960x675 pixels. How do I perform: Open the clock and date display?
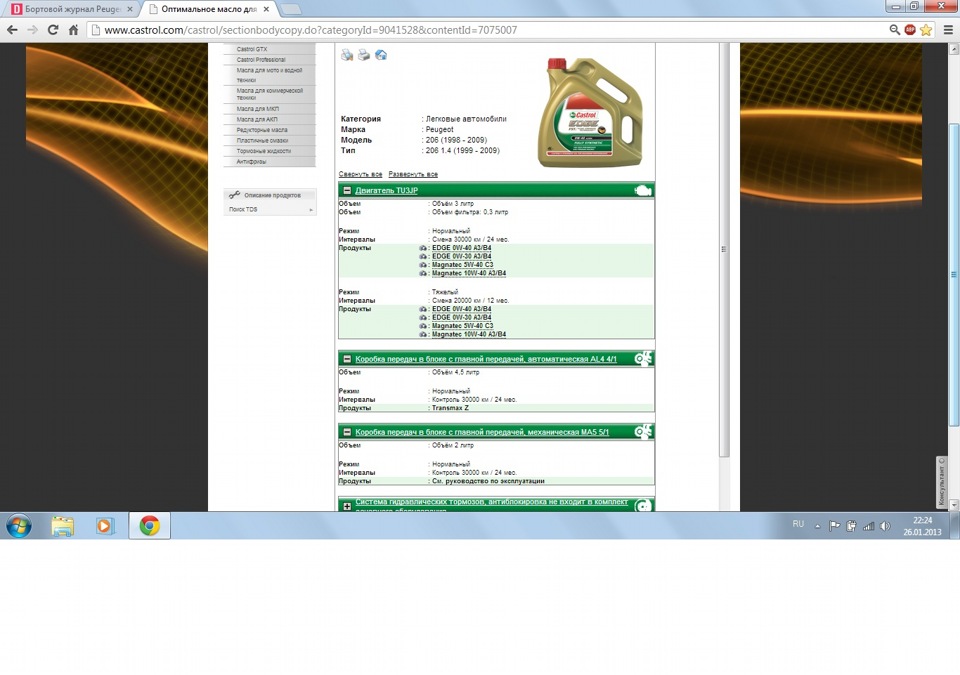pos(922,526)
